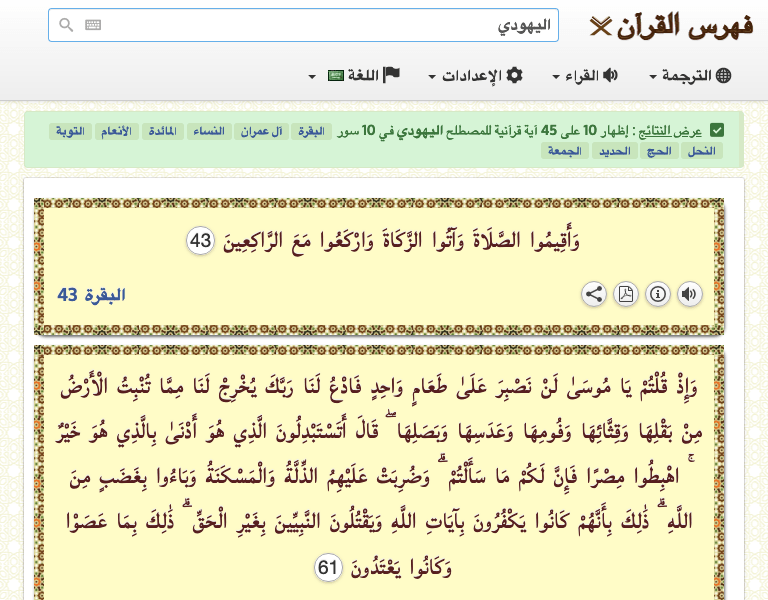Focus the search field containing اليهودي

[x=303, y=25]
